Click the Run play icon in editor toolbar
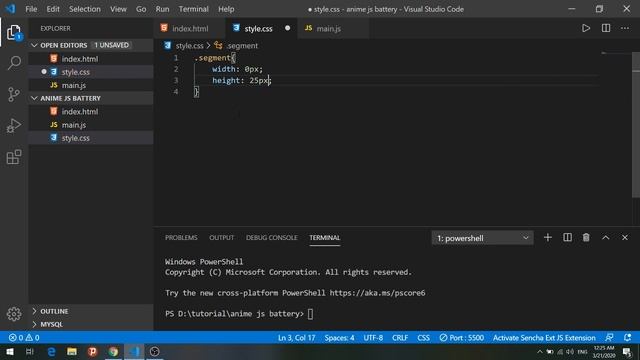The width and height of the screenshot is (640, 360). [x=586, y=28]
